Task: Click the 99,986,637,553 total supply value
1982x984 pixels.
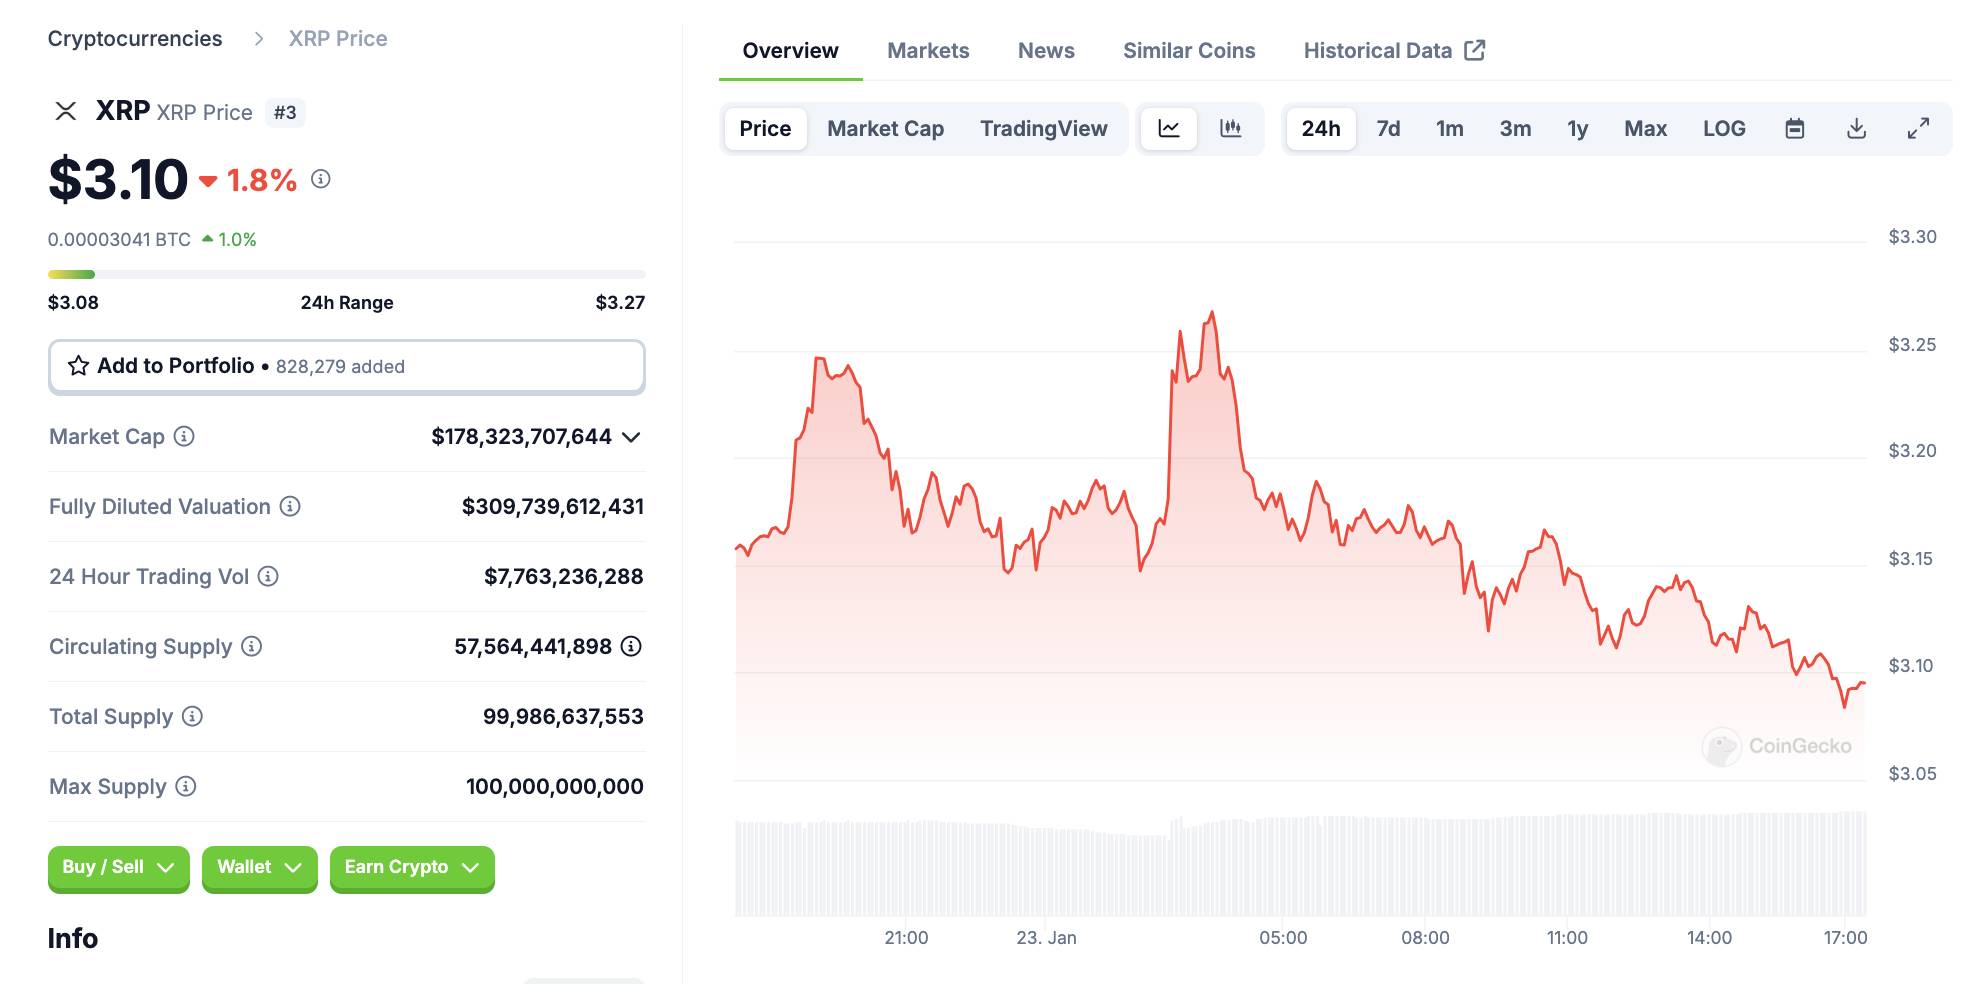Action: pyautogui.click(x=563, y=716)
